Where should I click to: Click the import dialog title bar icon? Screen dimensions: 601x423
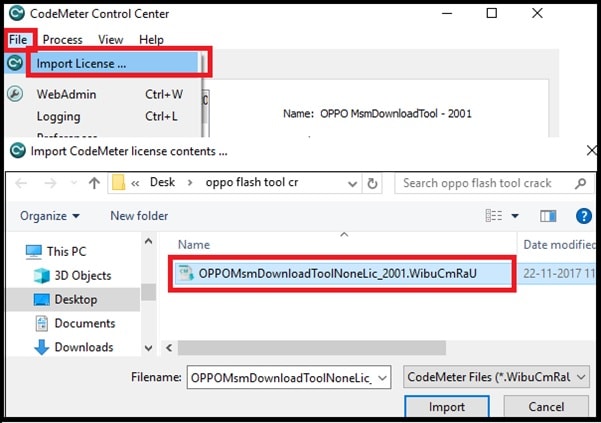tap(18, 151)
